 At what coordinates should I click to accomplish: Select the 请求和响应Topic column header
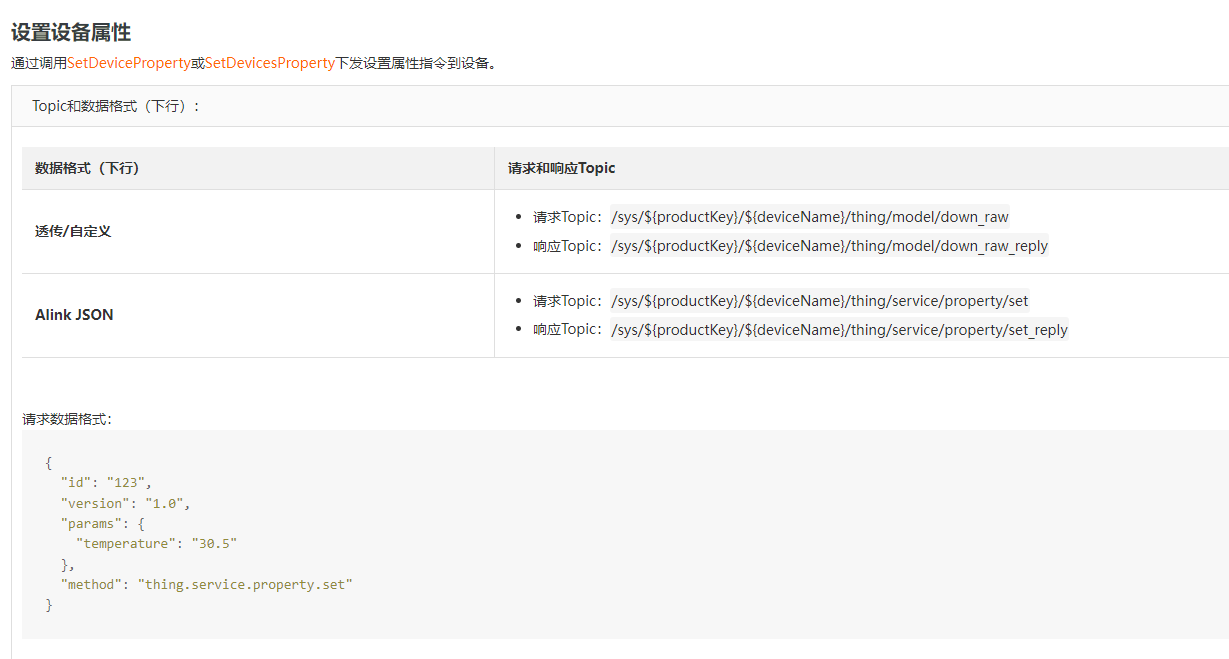point(561,168)
